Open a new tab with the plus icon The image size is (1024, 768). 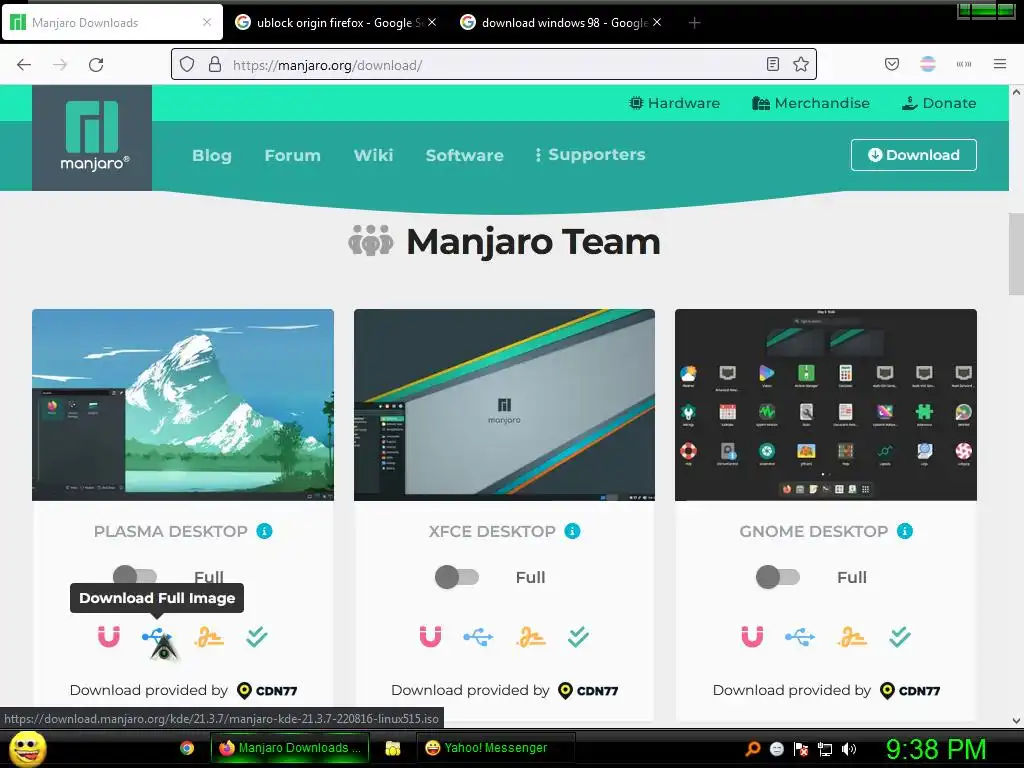[694, 23]
